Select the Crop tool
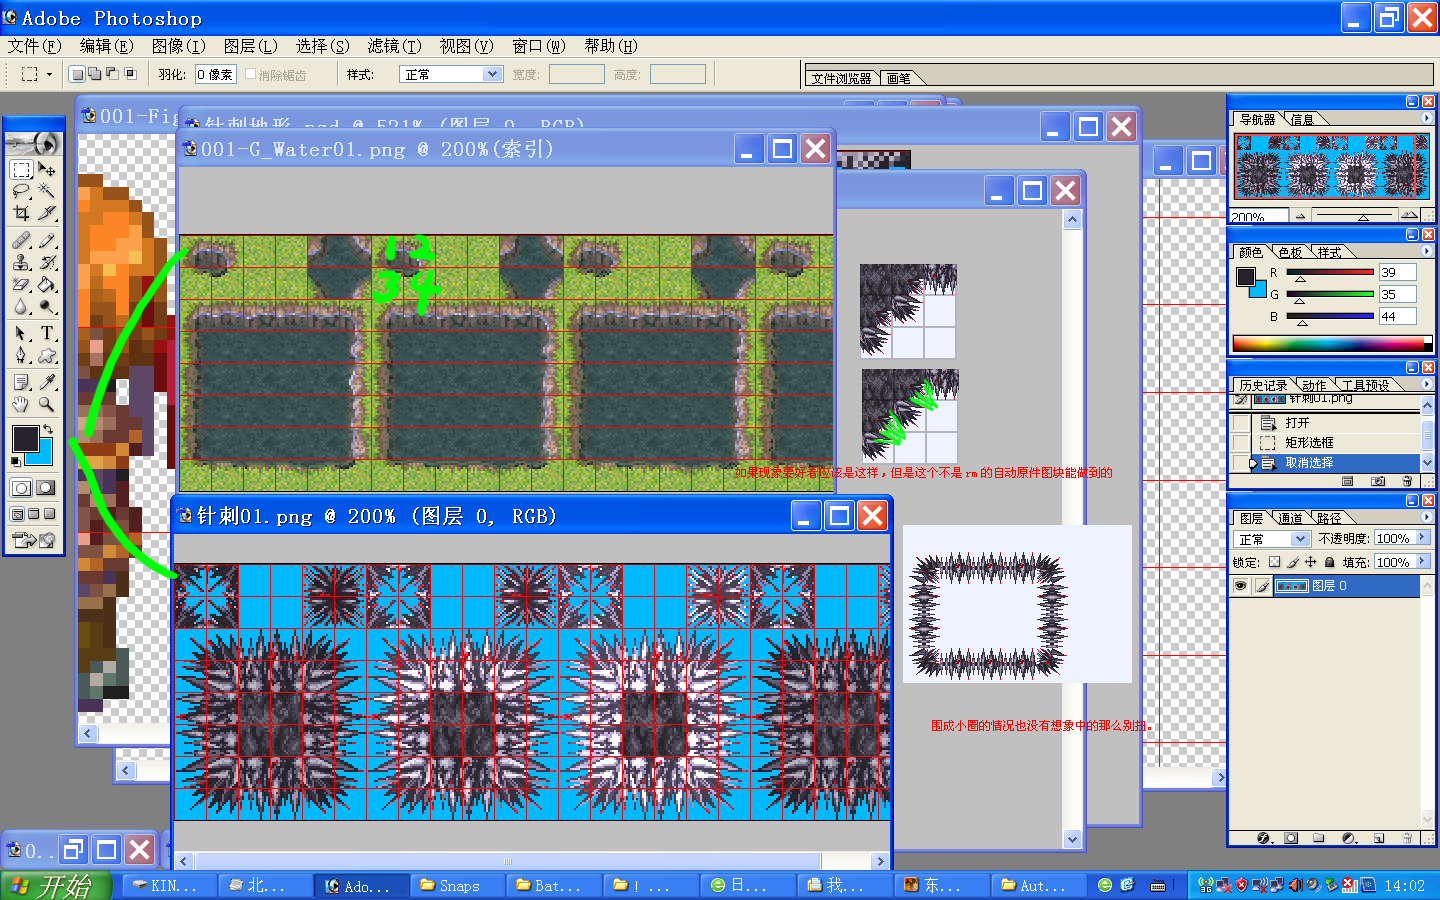 pyautogui.click(x=21, y=213)
